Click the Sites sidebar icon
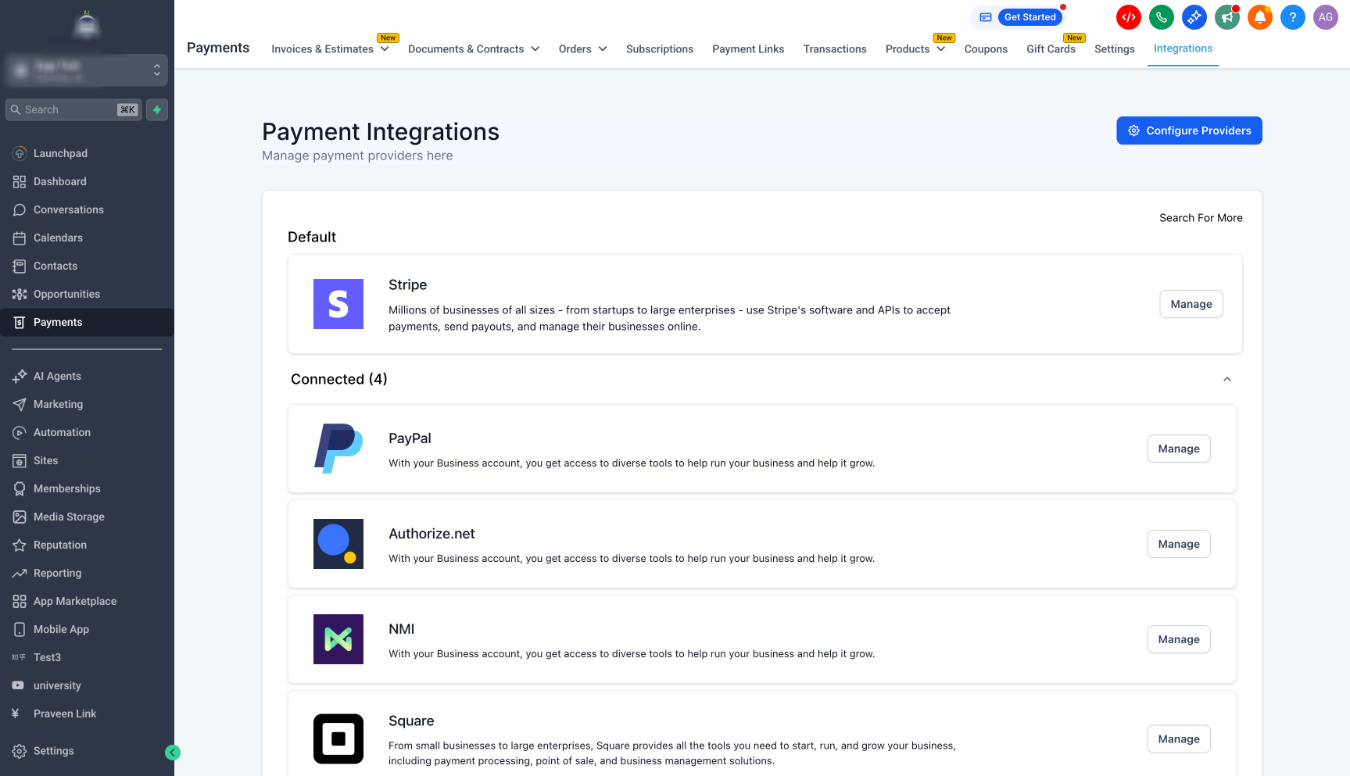Viewport: 1350px width, 776px height. [x=19, y=460]
